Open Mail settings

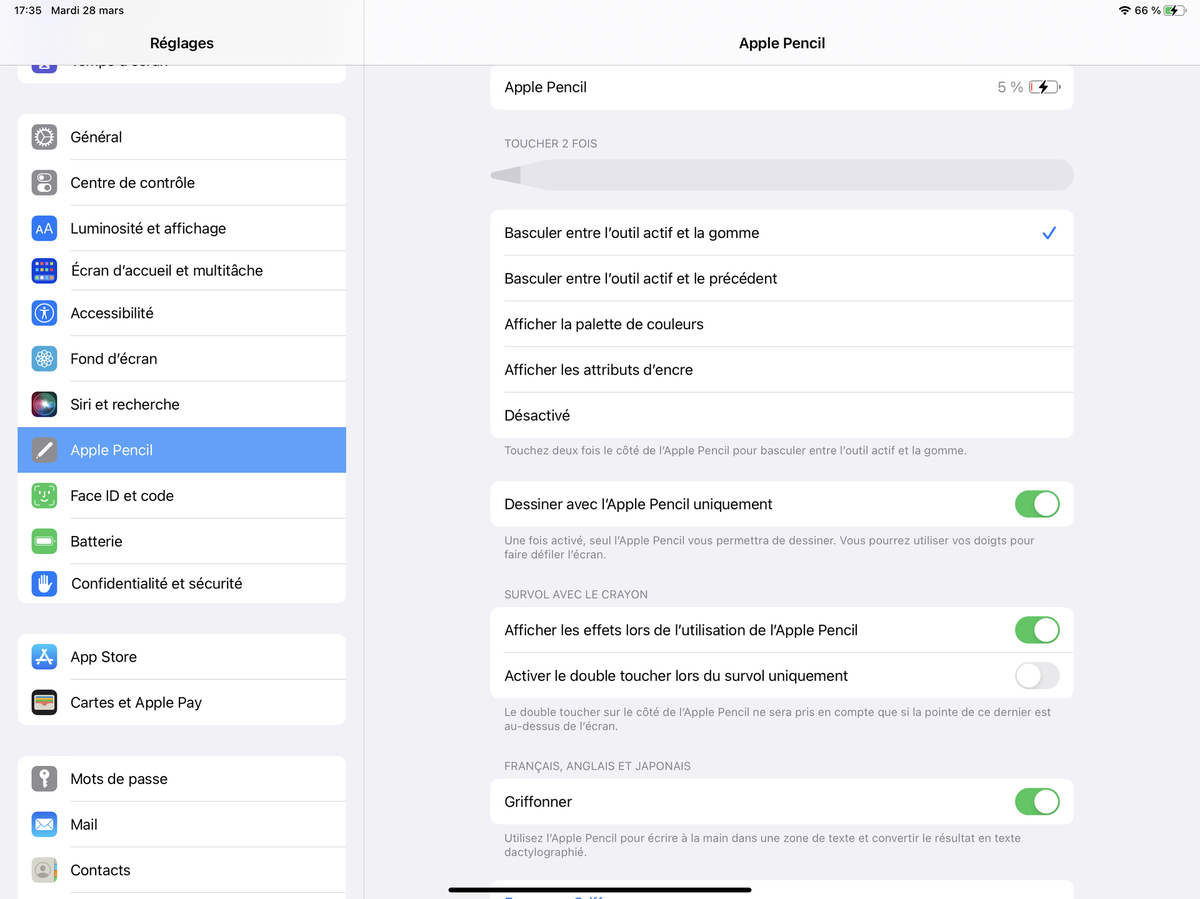pos(182,825)
